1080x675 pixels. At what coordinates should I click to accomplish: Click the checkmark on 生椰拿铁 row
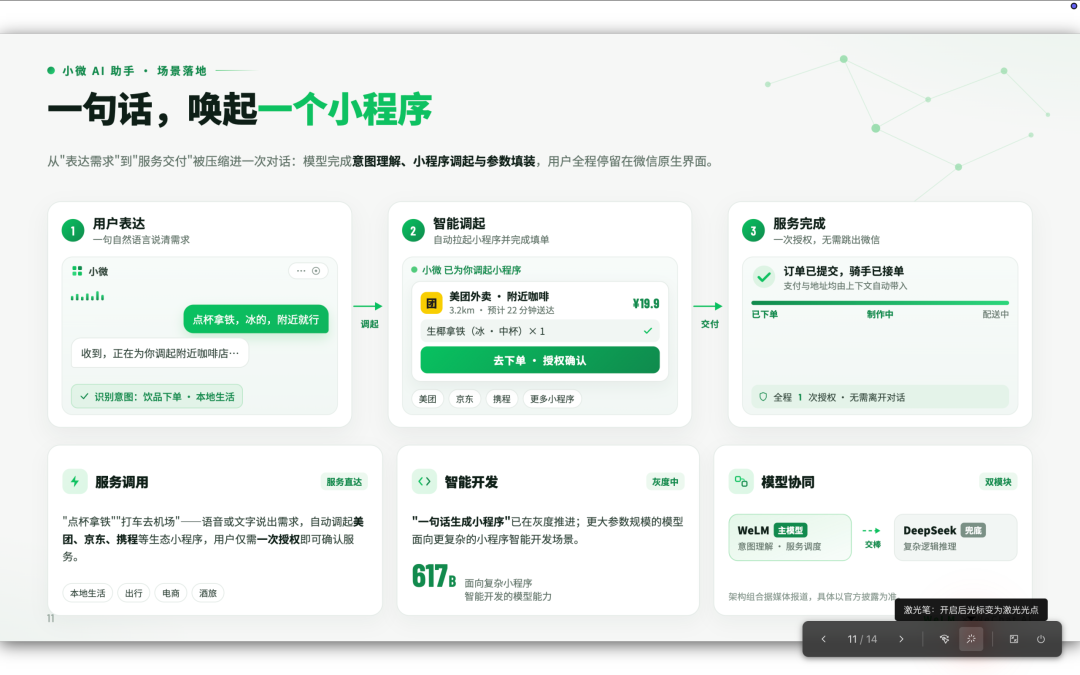tap(647, 331)
